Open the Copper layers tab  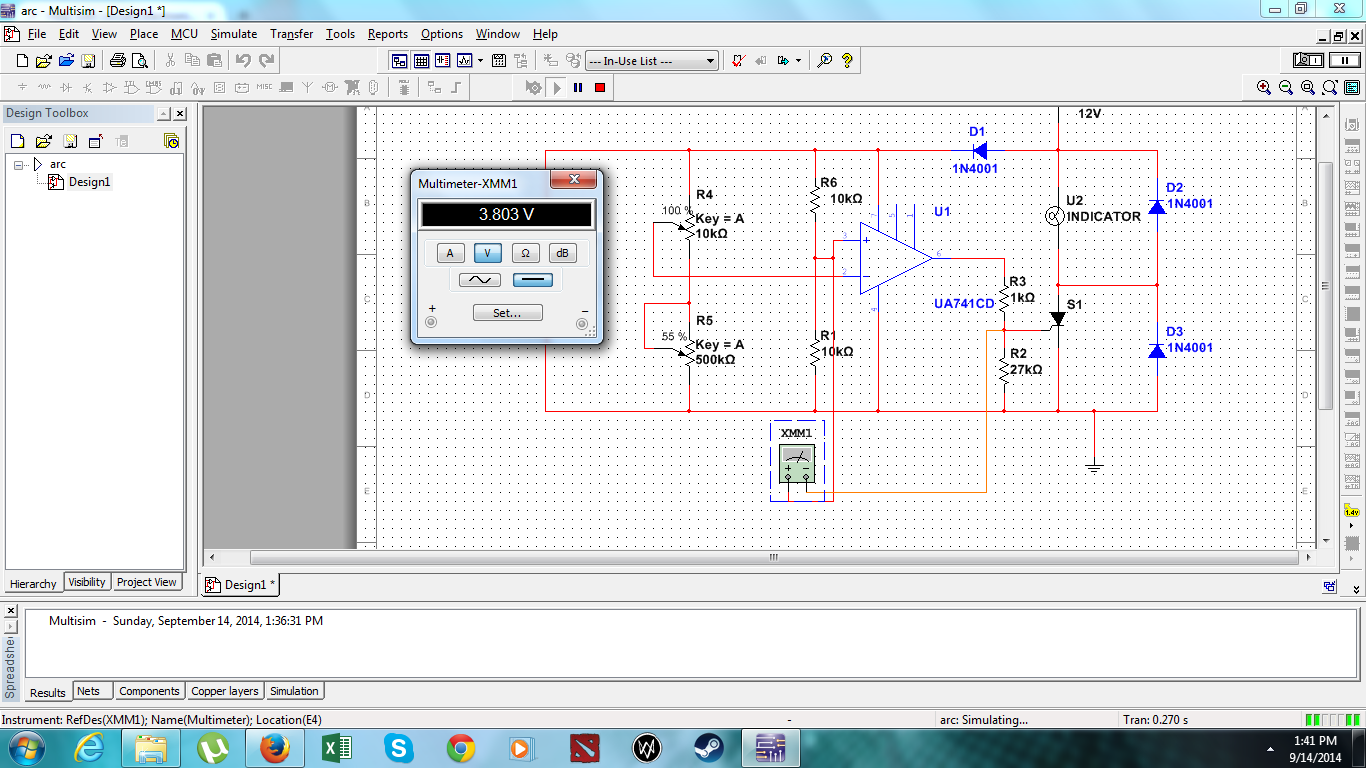[x=225, y=691]
